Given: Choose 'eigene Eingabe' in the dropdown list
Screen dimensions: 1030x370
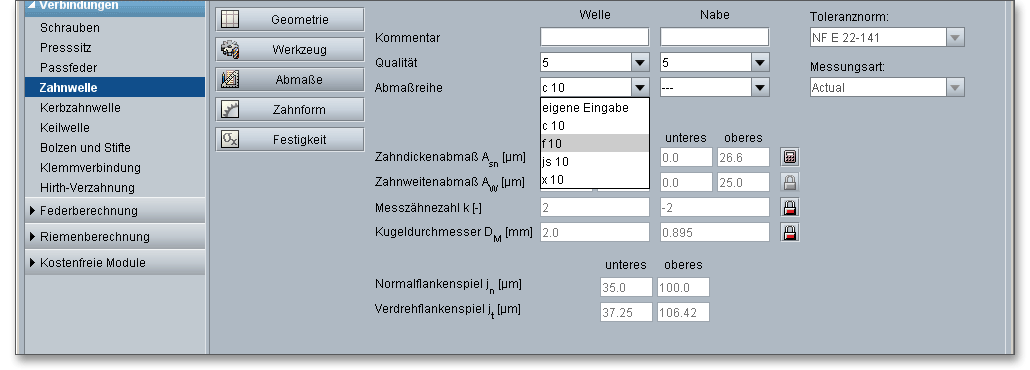Looking at the screenshot, I should pos(594,108).
